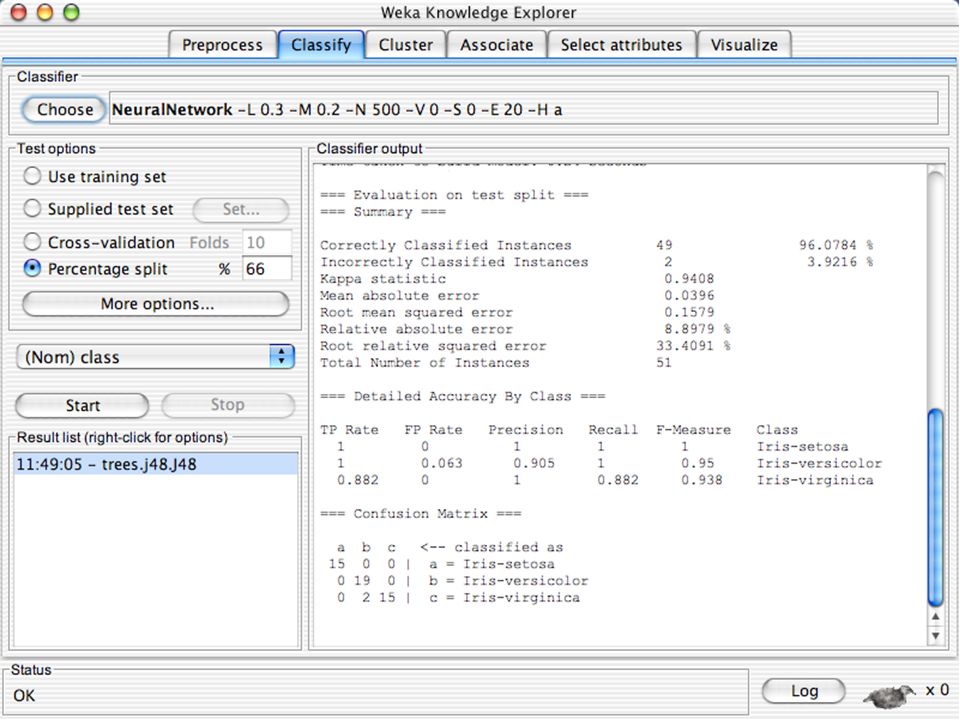
Task: Click the green zoom window button
Action: pyautogui.click(x=72, y=12)
